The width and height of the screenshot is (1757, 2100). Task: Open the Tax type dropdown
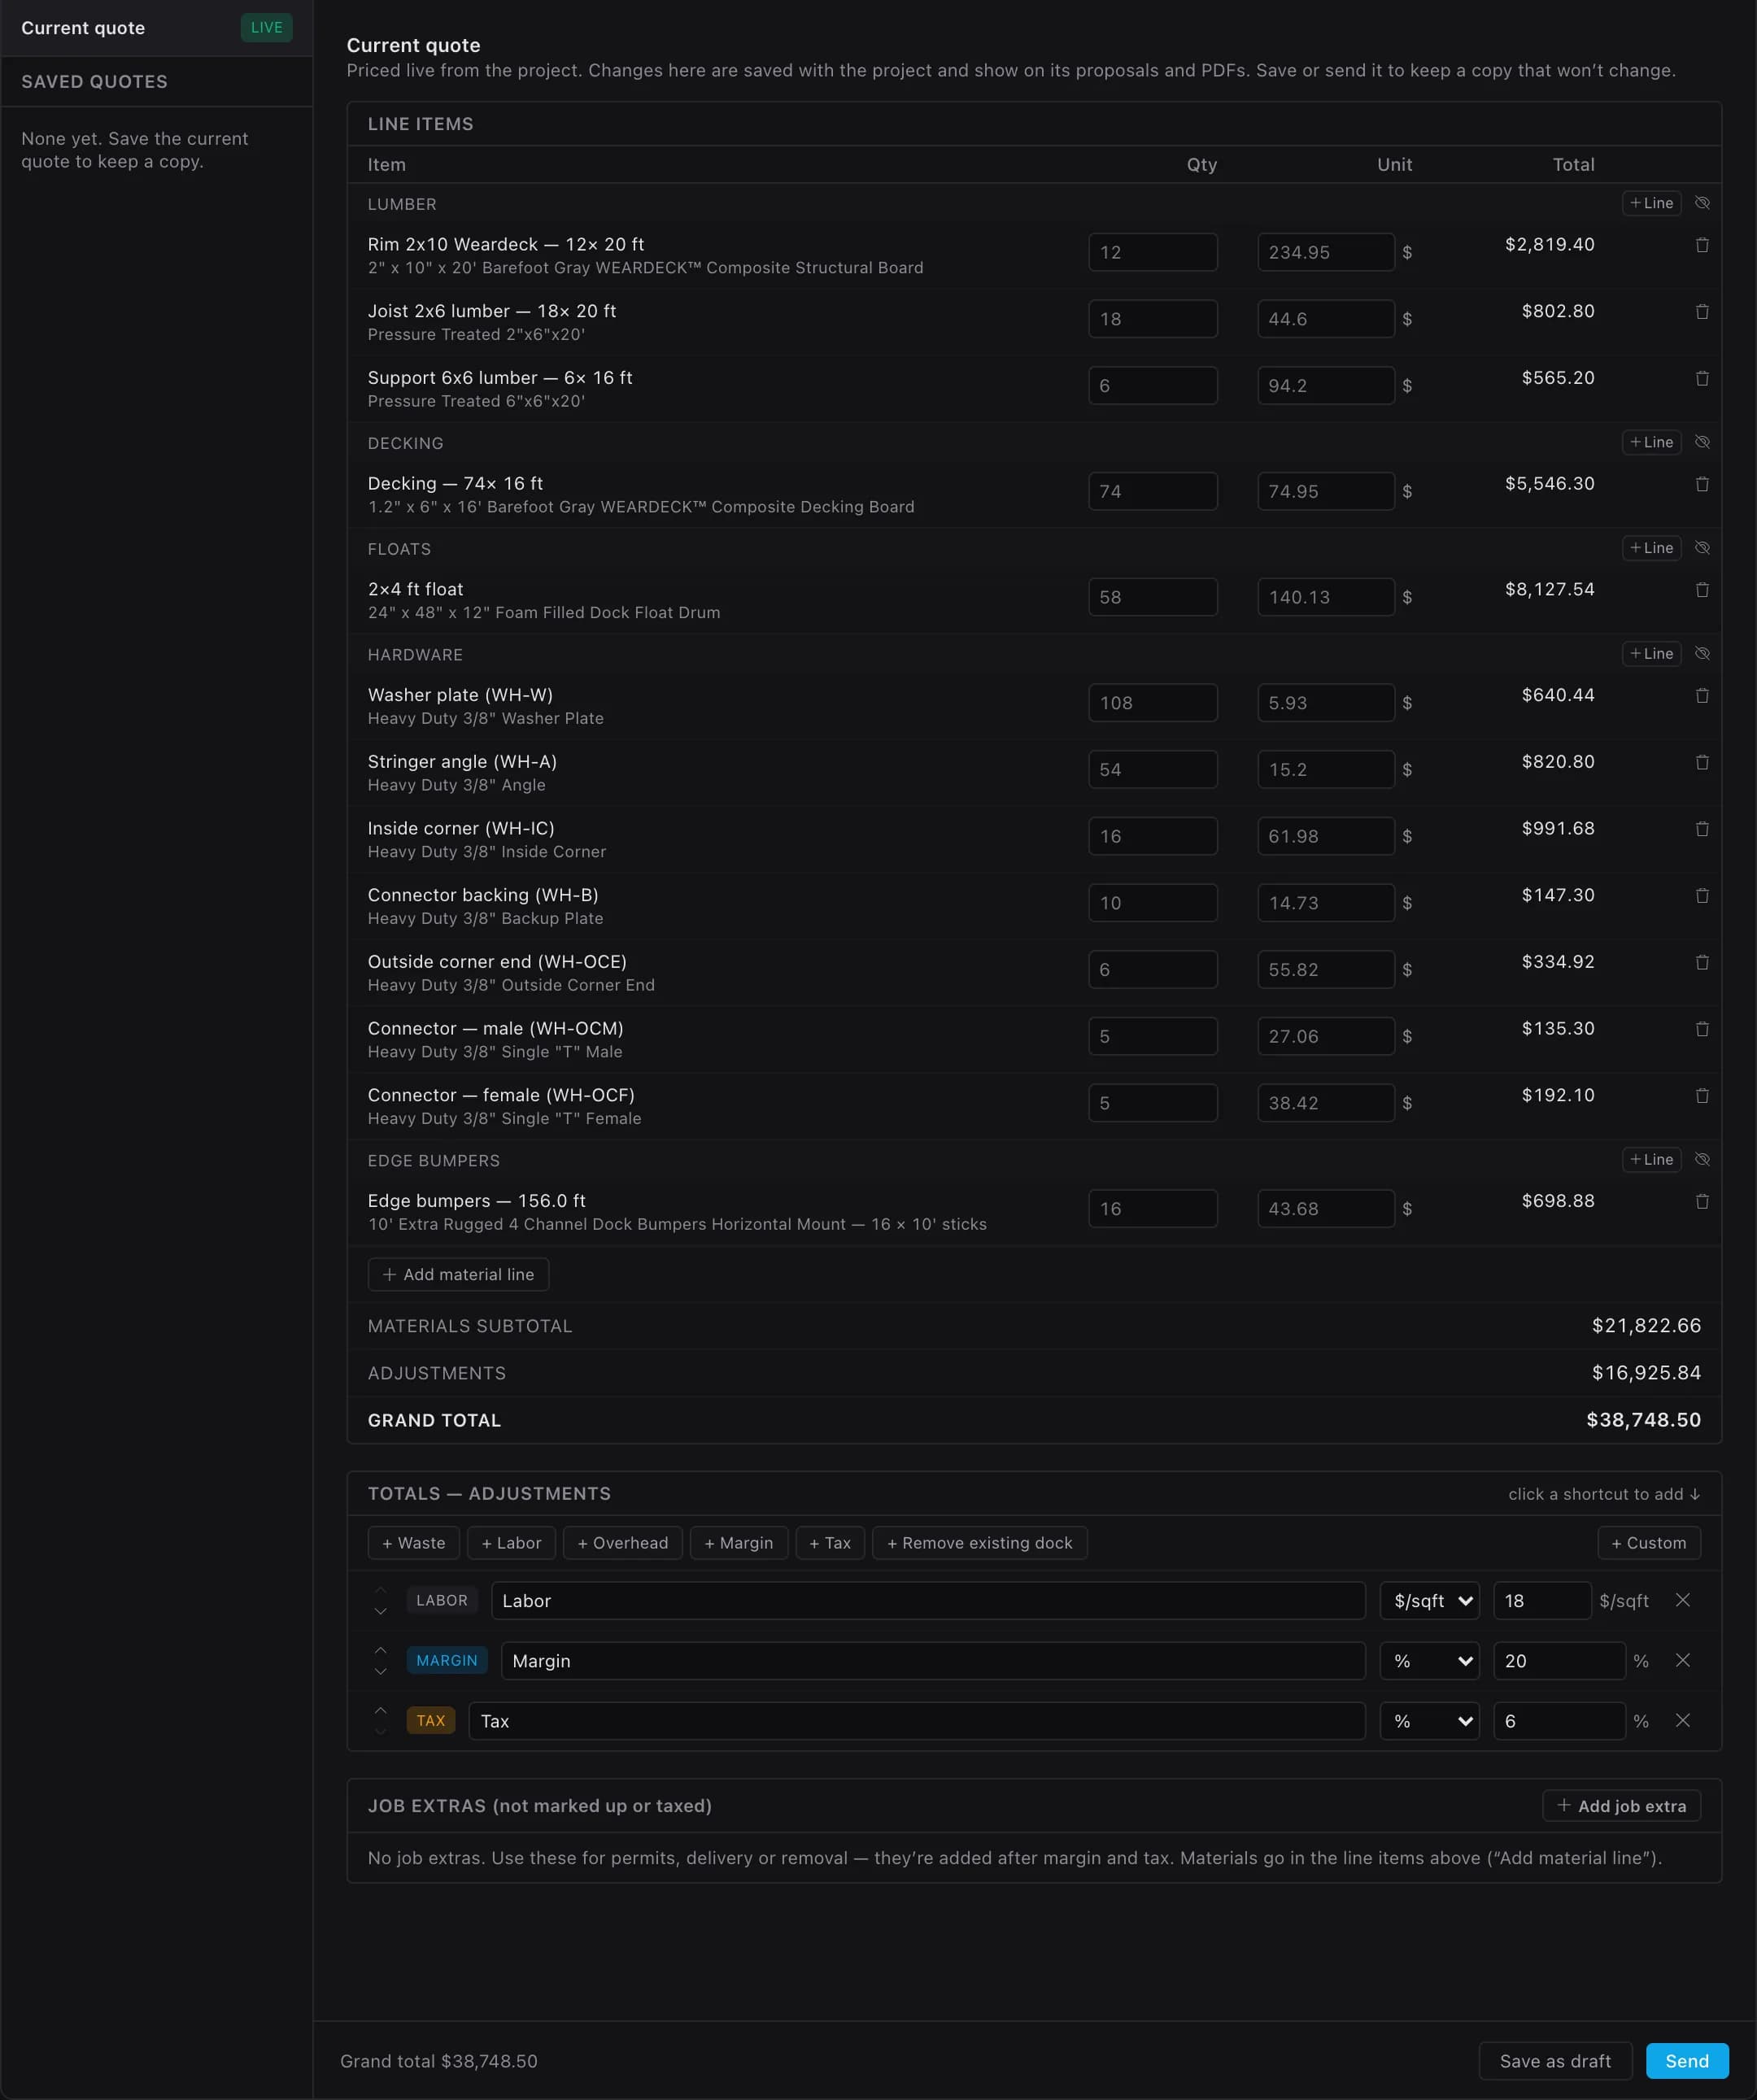pyautogui.click(x=1430, y=1721)
